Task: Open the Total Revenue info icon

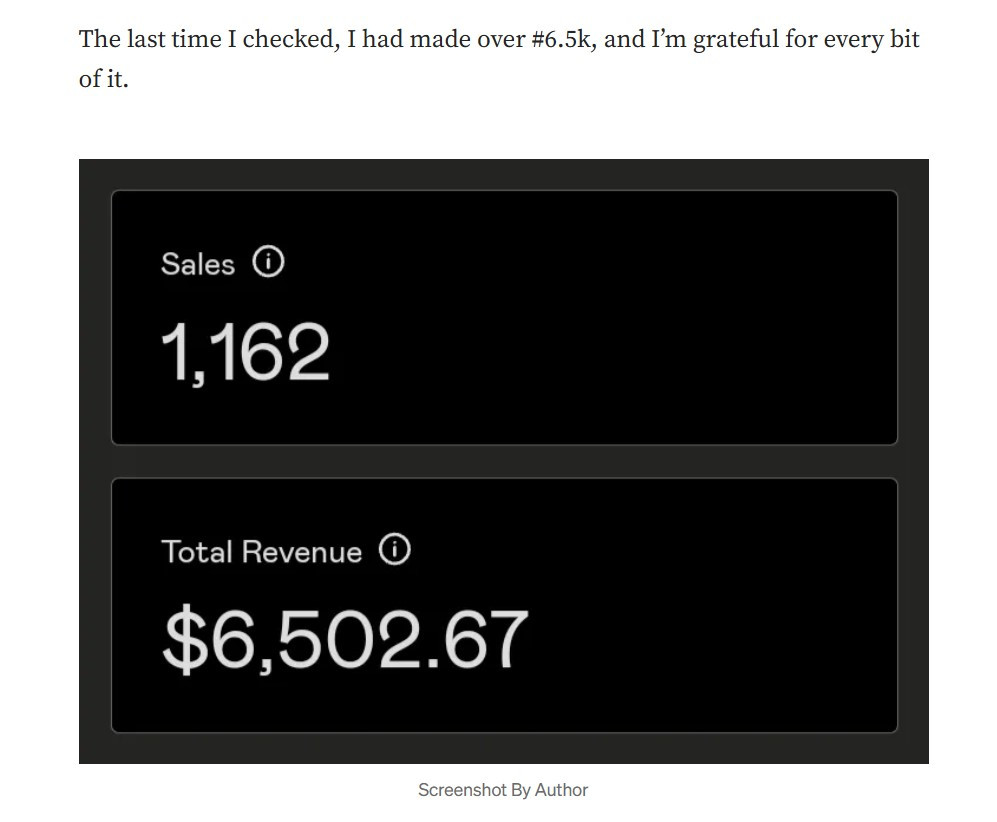Action: [x=395, y=550]
